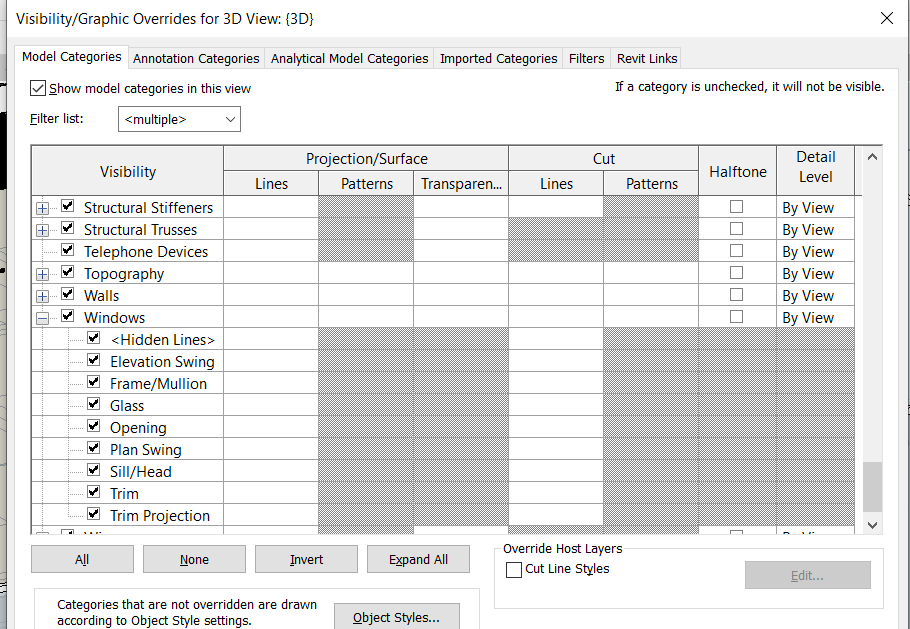Image resolution: width=910 pixels, height=629 pixels.
Task: Uncheck Show model categories in this view
Action: tap(37, 87)
